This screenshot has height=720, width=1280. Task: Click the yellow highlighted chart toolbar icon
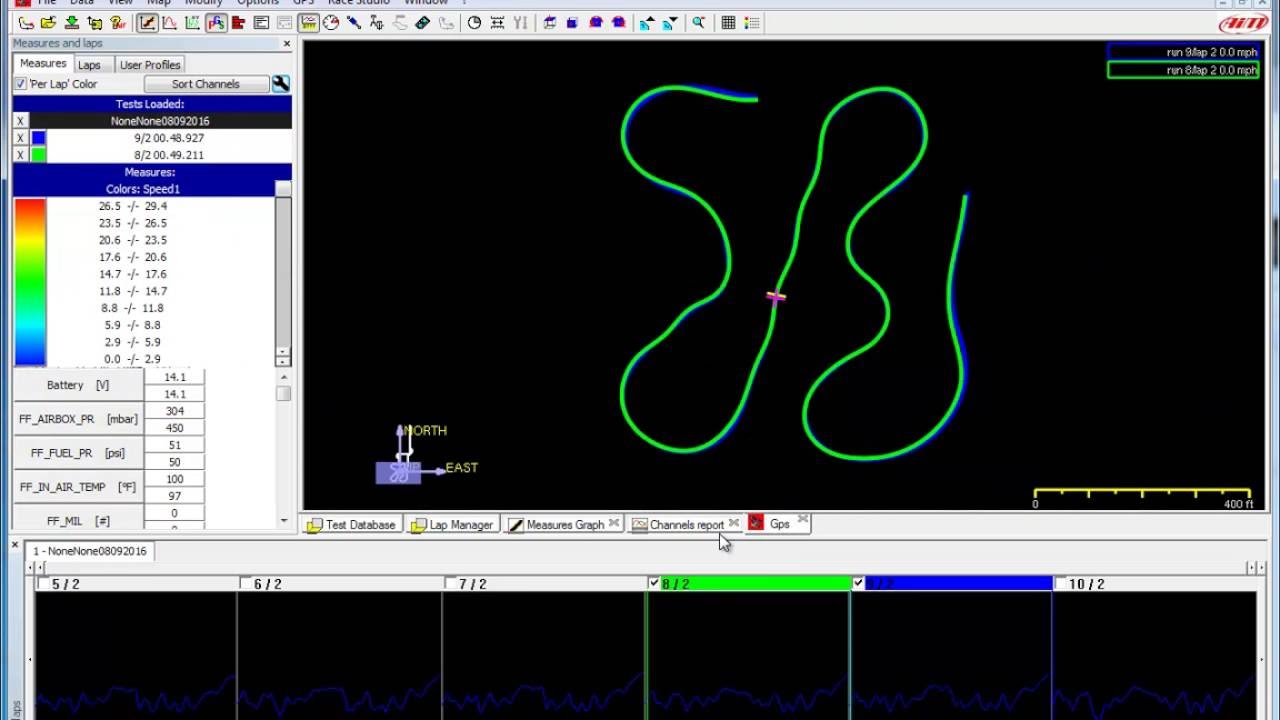coord(308,22)
